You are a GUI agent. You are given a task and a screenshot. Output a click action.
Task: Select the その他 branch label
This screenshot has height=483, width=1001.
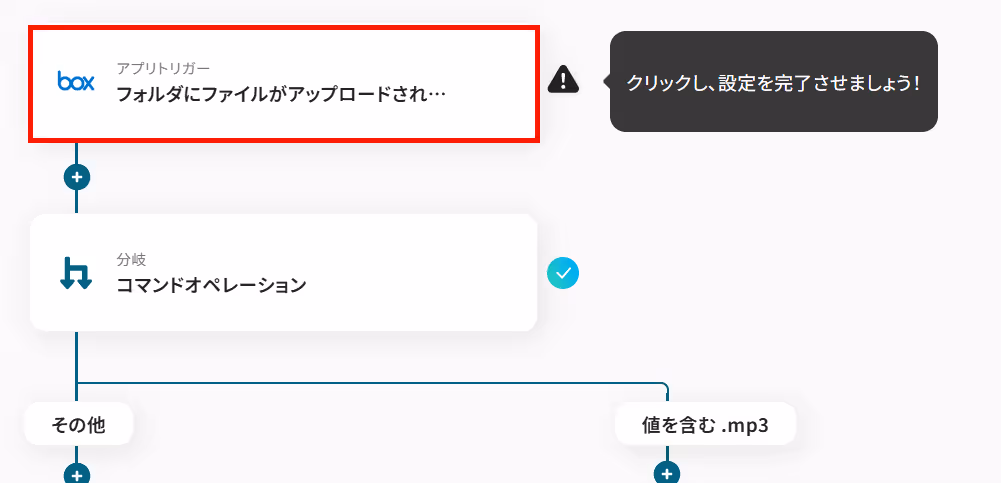(79, 424)
